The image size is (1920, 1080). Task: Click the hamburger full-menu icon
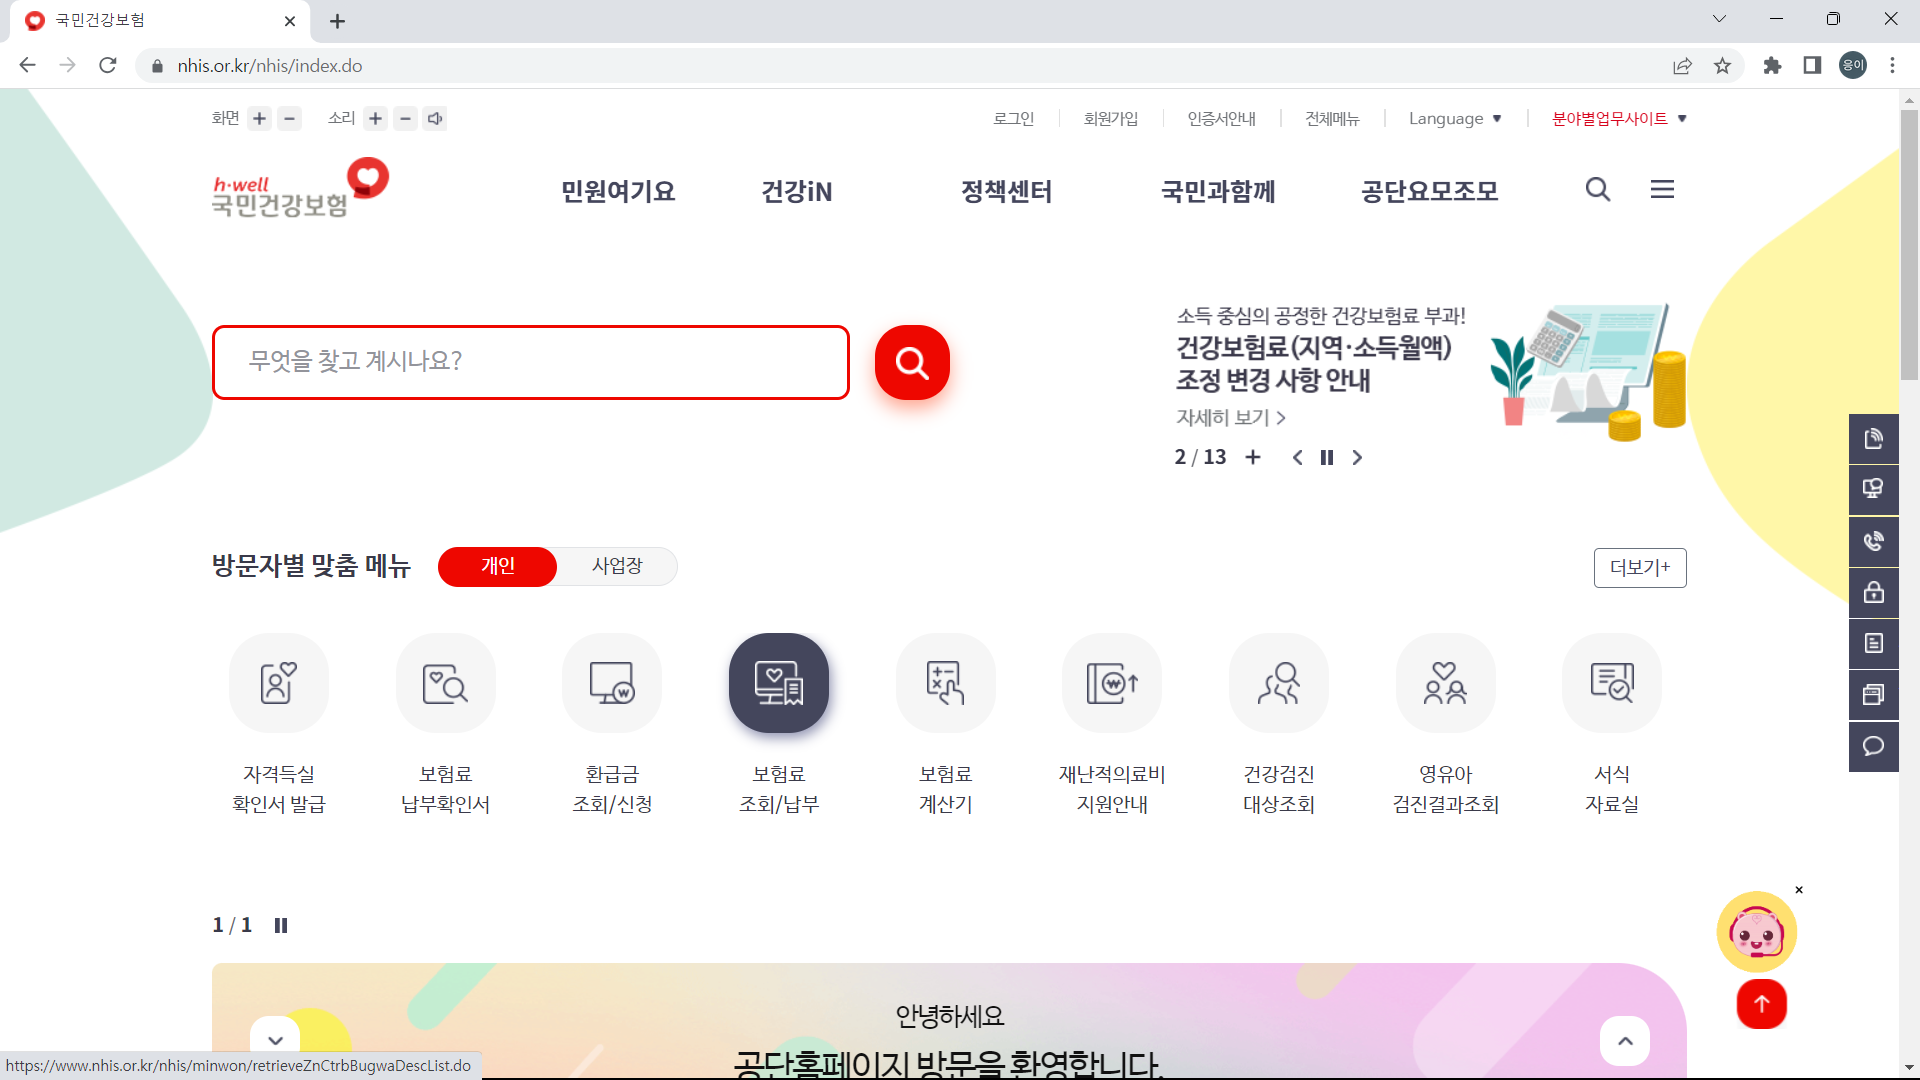click(1661, 189)
